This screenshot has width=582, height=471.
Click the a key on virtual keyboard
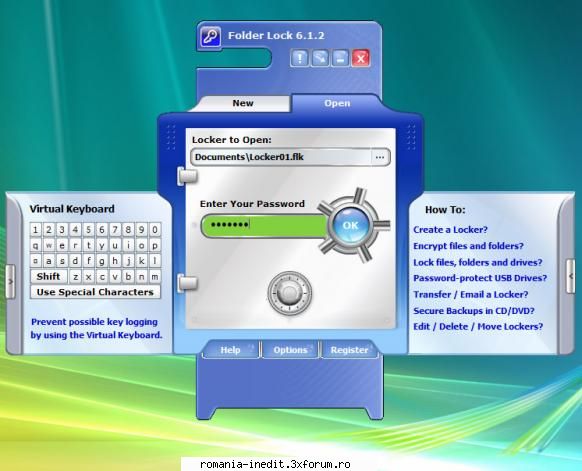point(49,261)
